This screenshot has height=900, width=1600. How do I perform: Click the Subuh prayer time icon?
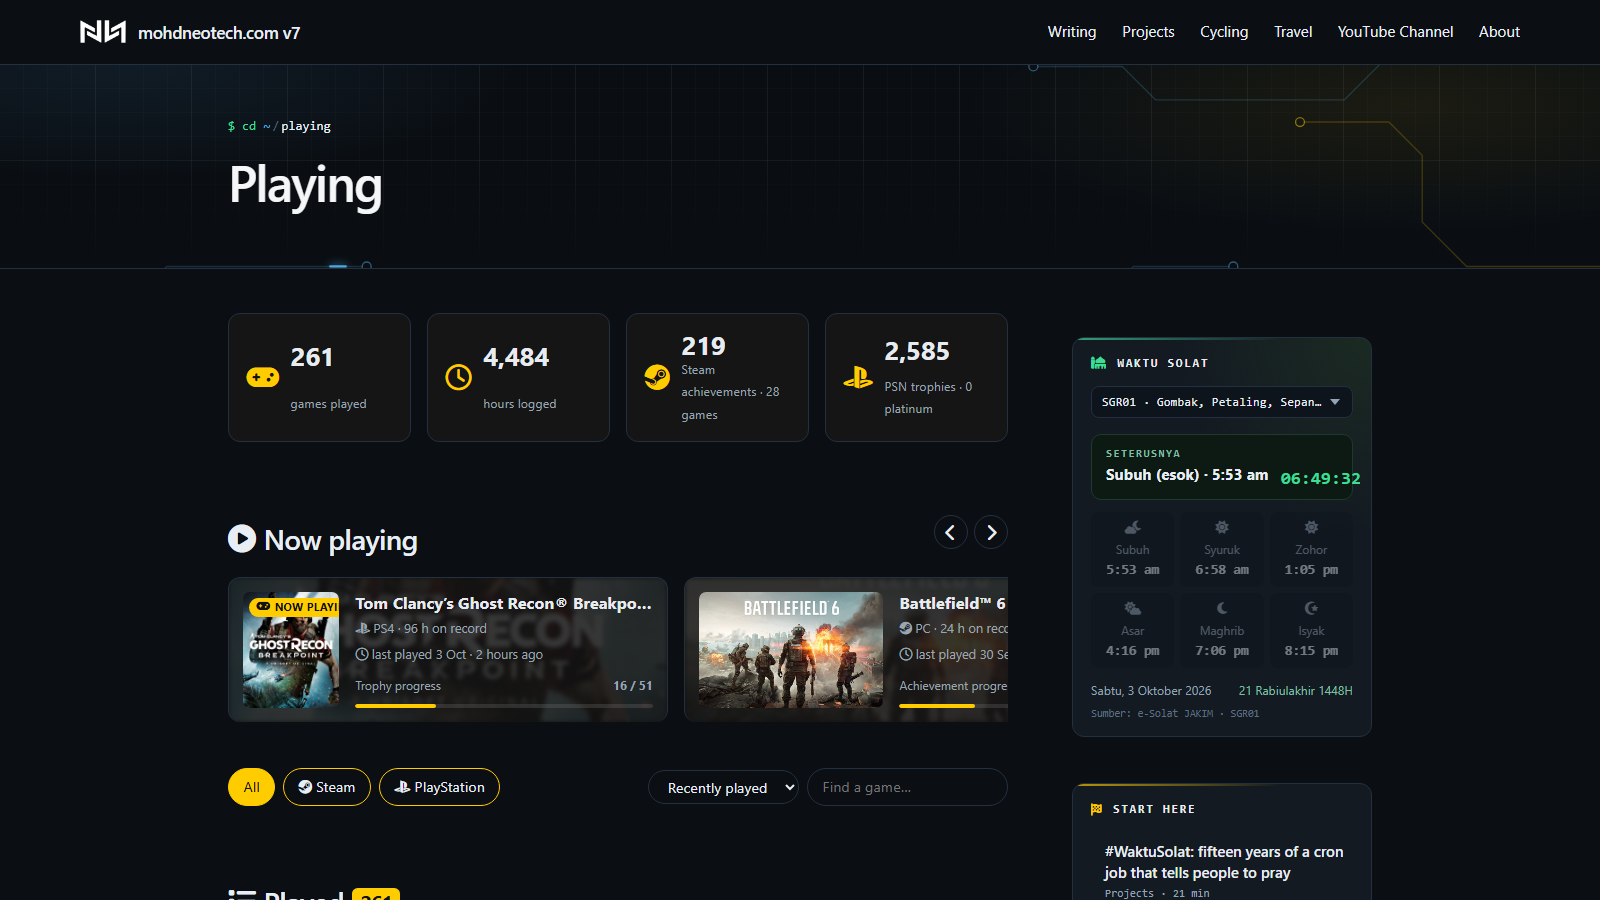point(1132,527)
